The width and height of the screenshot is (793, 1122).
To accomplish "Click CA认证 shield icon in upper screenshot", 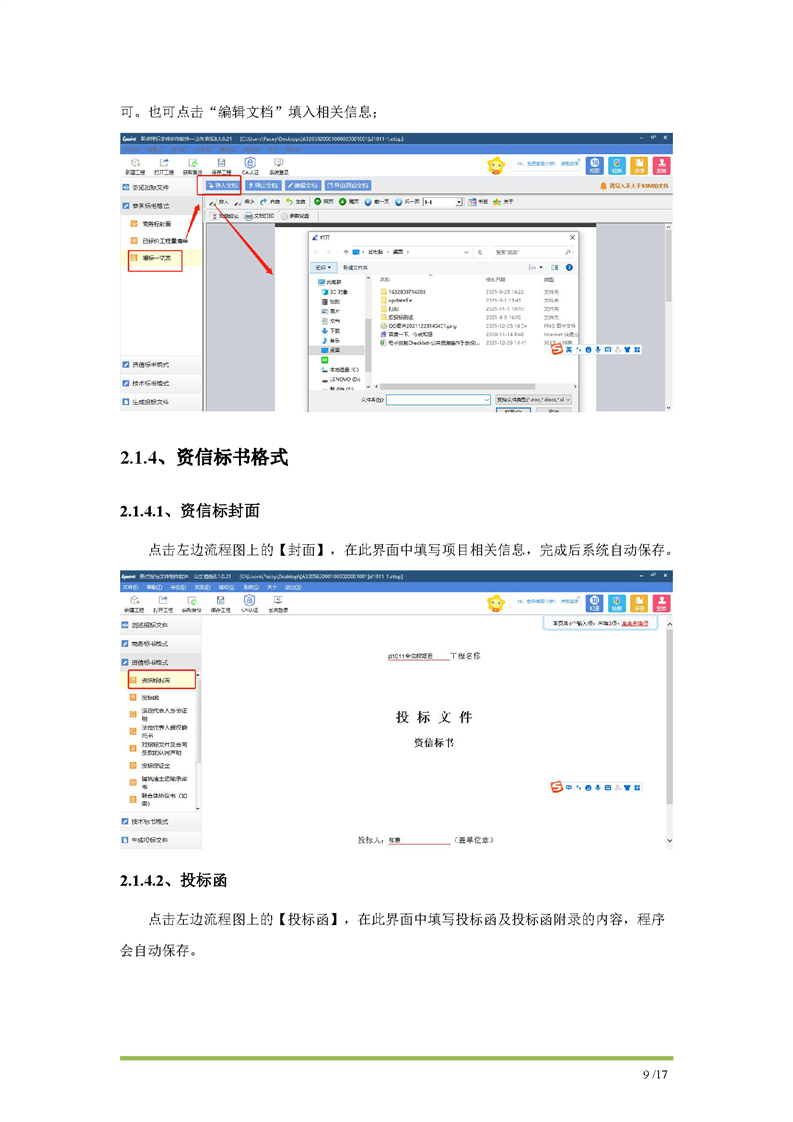I will tap(249, 162).
